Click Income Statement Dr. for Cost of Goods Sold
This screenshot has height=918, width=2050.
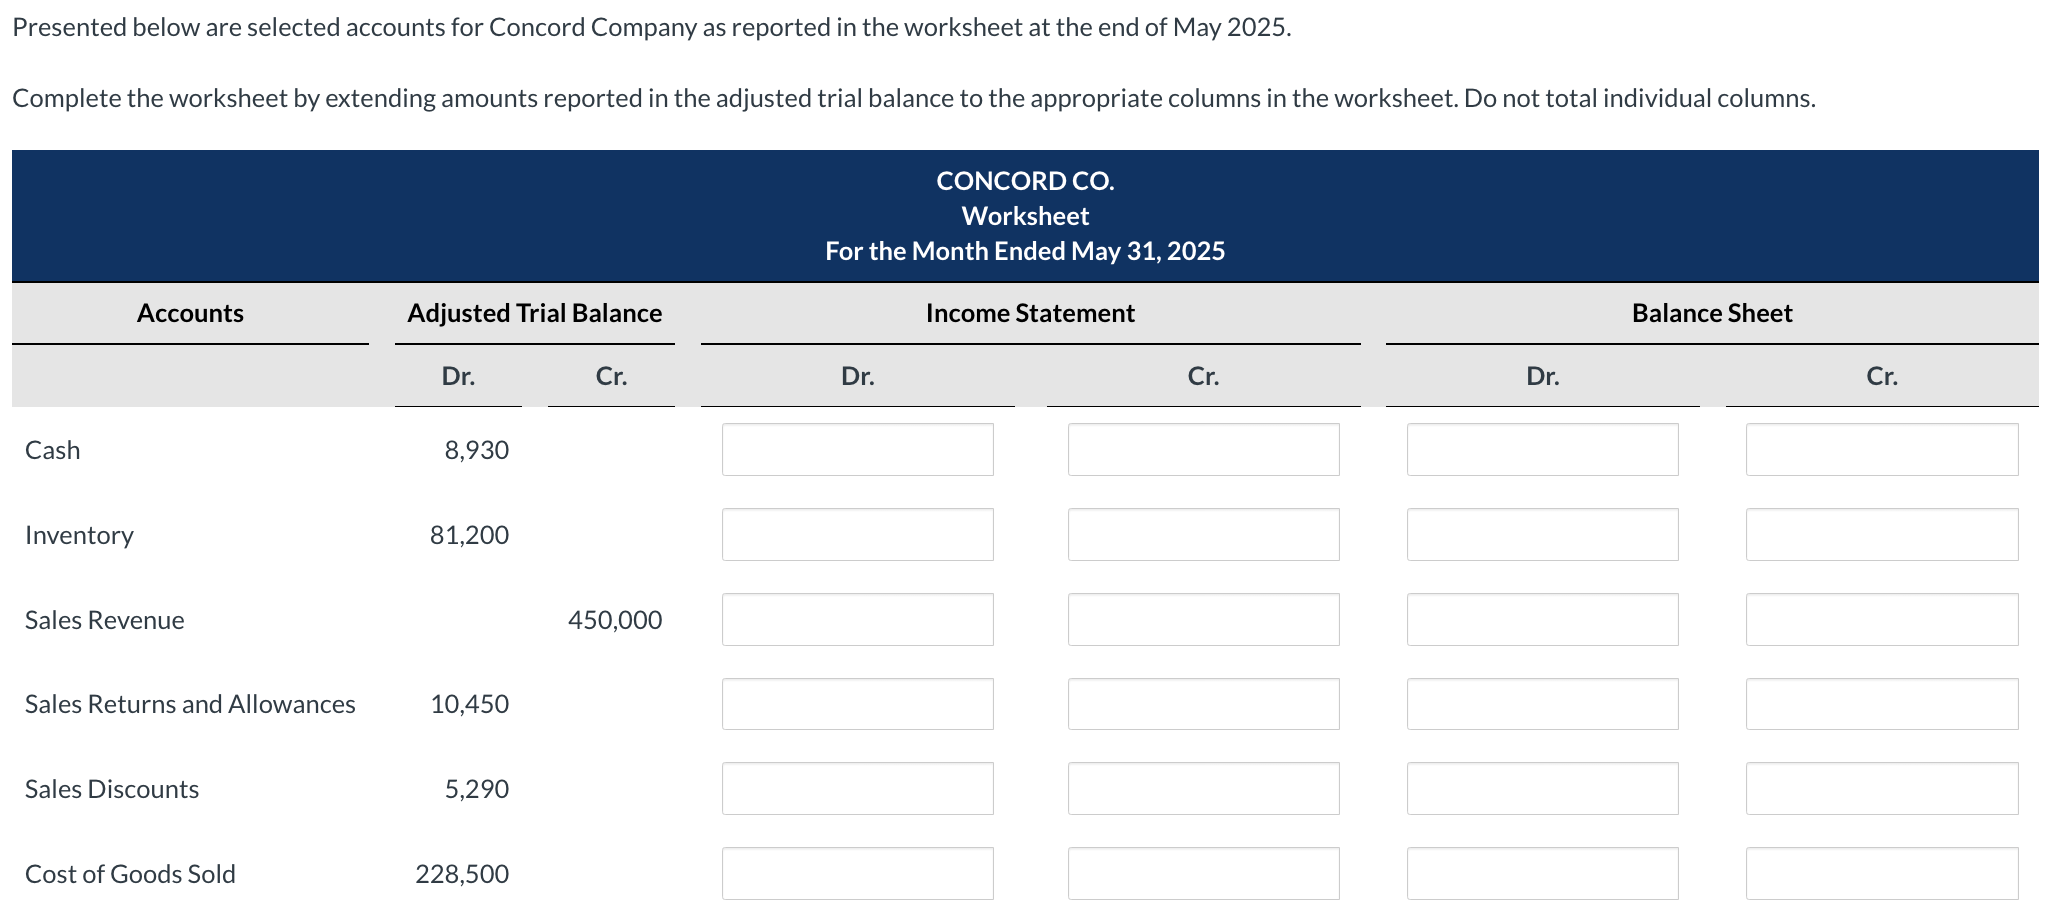pos(857,872)
